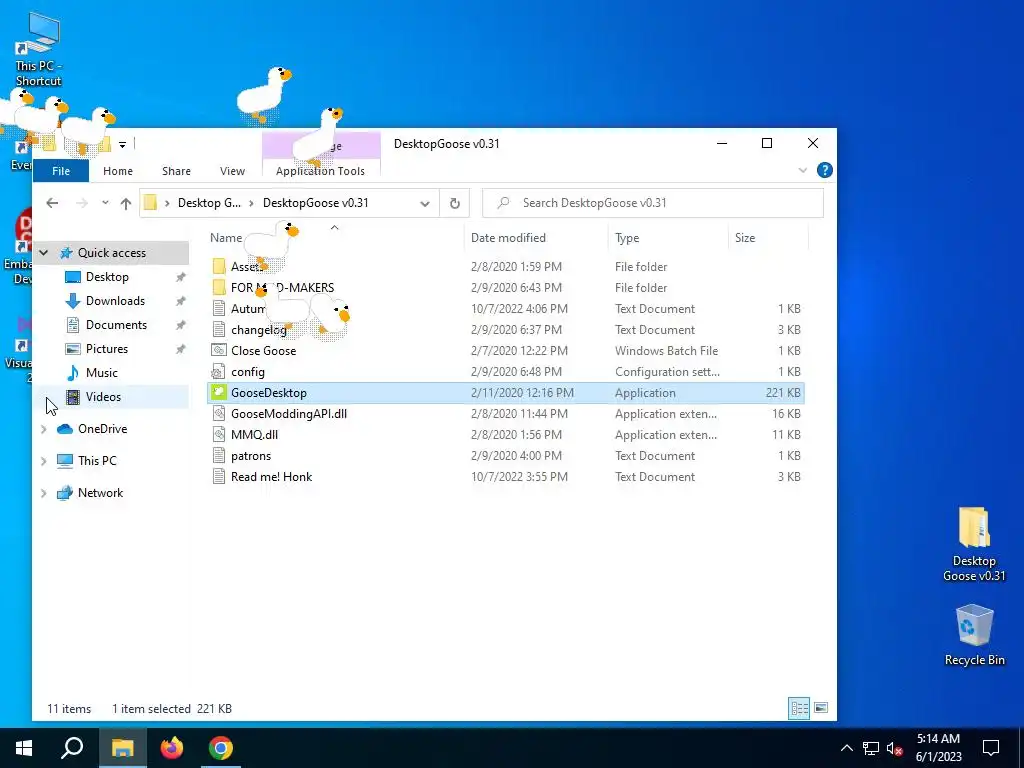Click the 16 KB size cell
Viewport: 1024px width, 768px height.
pos(786,413)
